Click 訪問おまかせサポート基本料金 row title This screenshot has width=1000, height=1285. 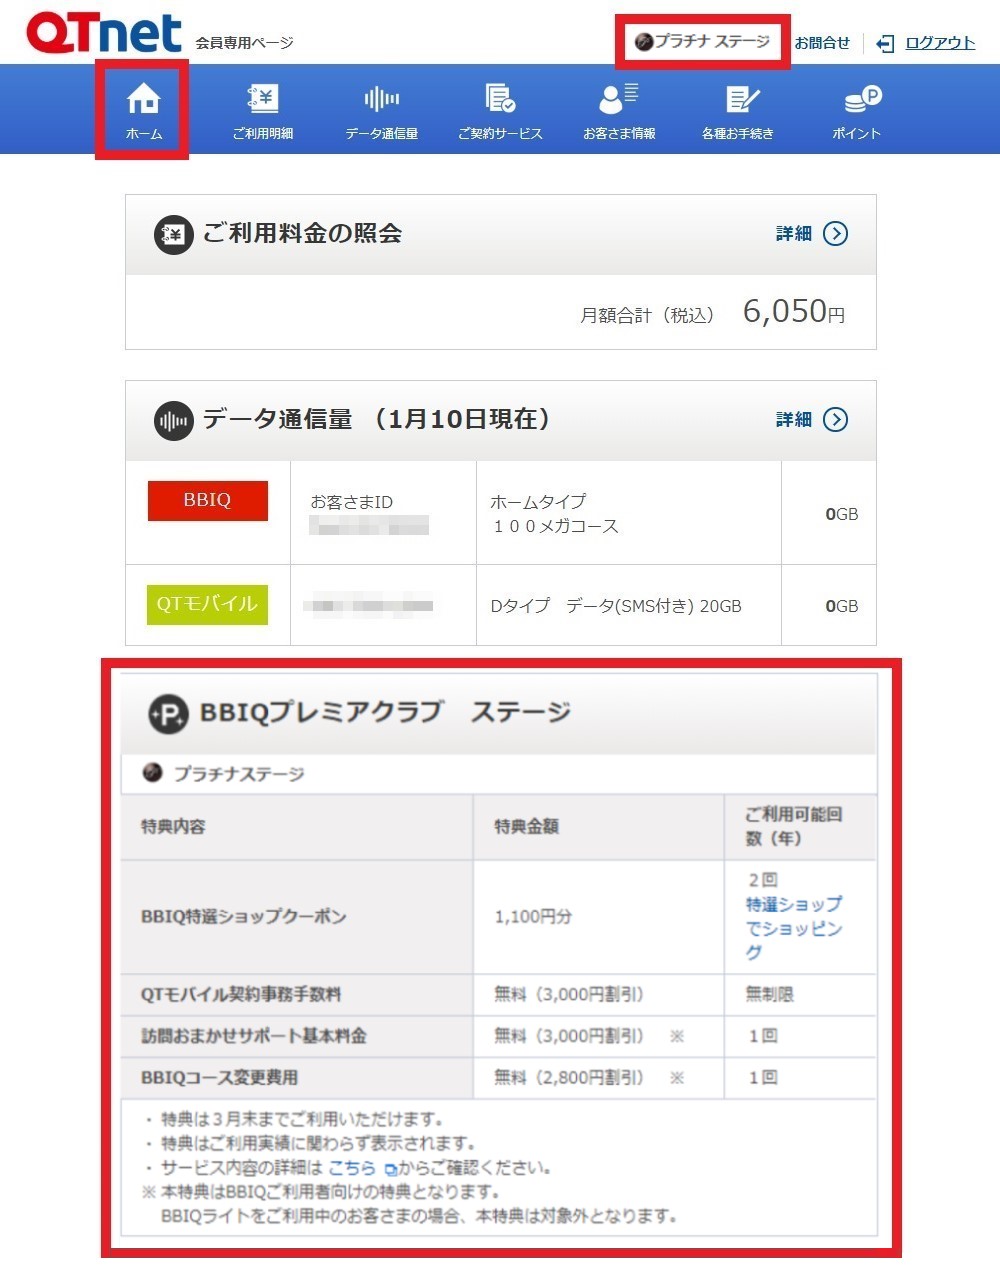tap(254, 1036)
